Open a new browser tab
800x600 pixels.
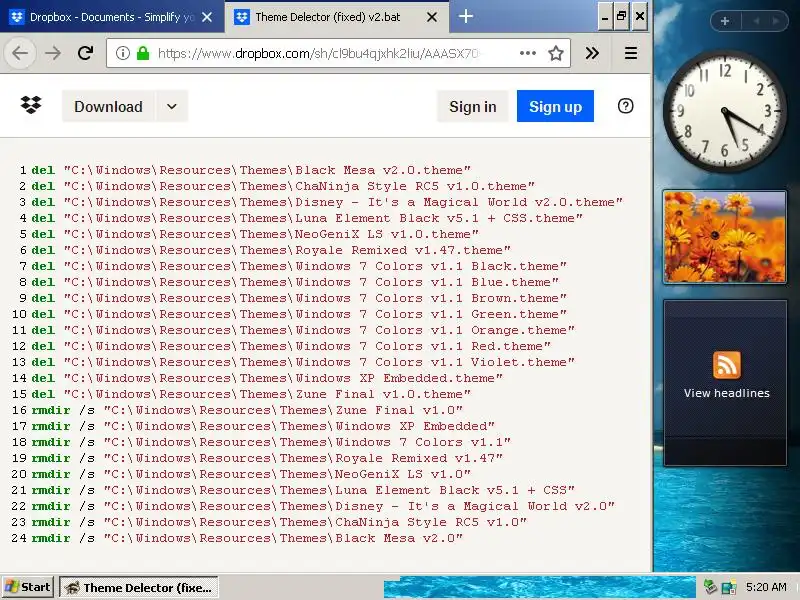pos(465,16)
